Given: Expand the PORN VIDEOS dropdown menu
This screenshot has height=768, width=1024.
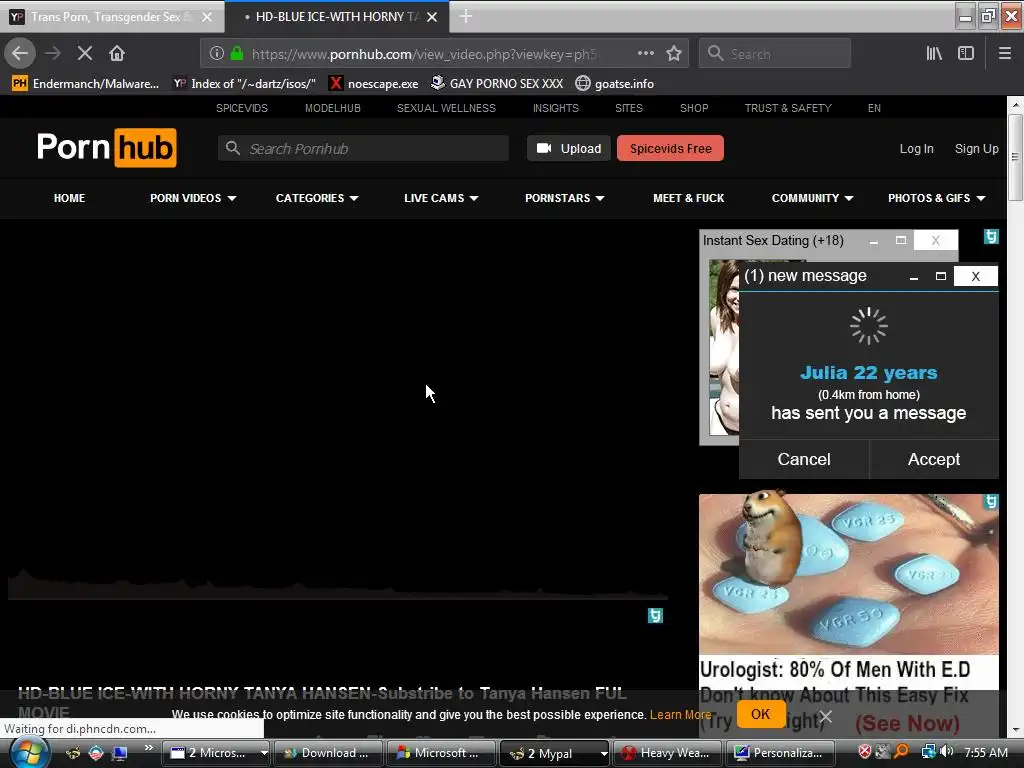Looking at the screenshot, I should (x=232, y=199).
